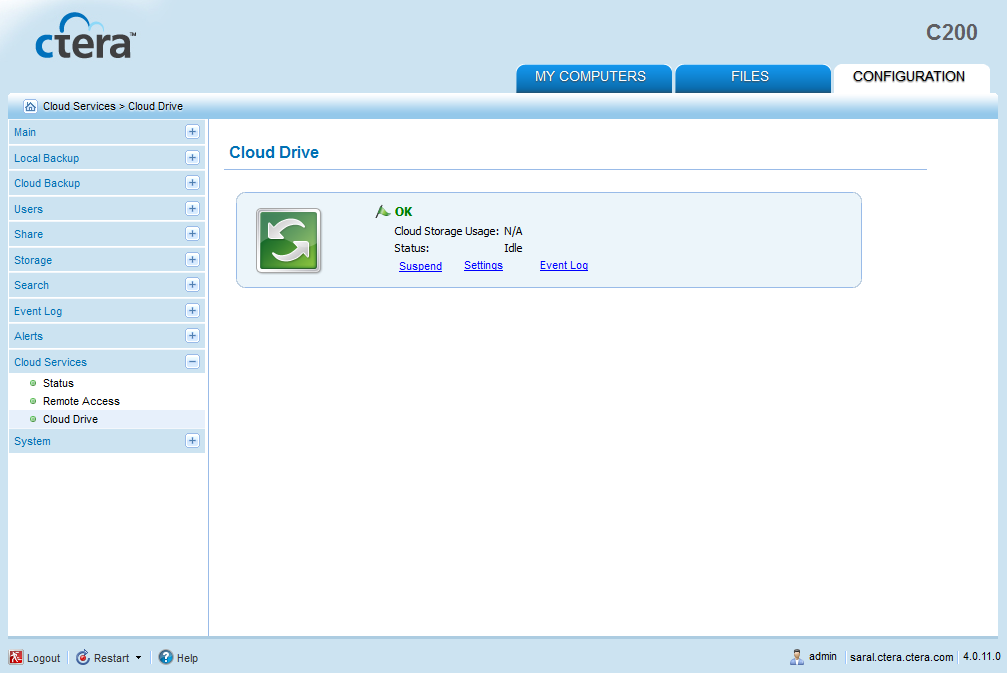Click the admin username in footer
This screenshot has height=673, width=1007.
pos(823,656)
